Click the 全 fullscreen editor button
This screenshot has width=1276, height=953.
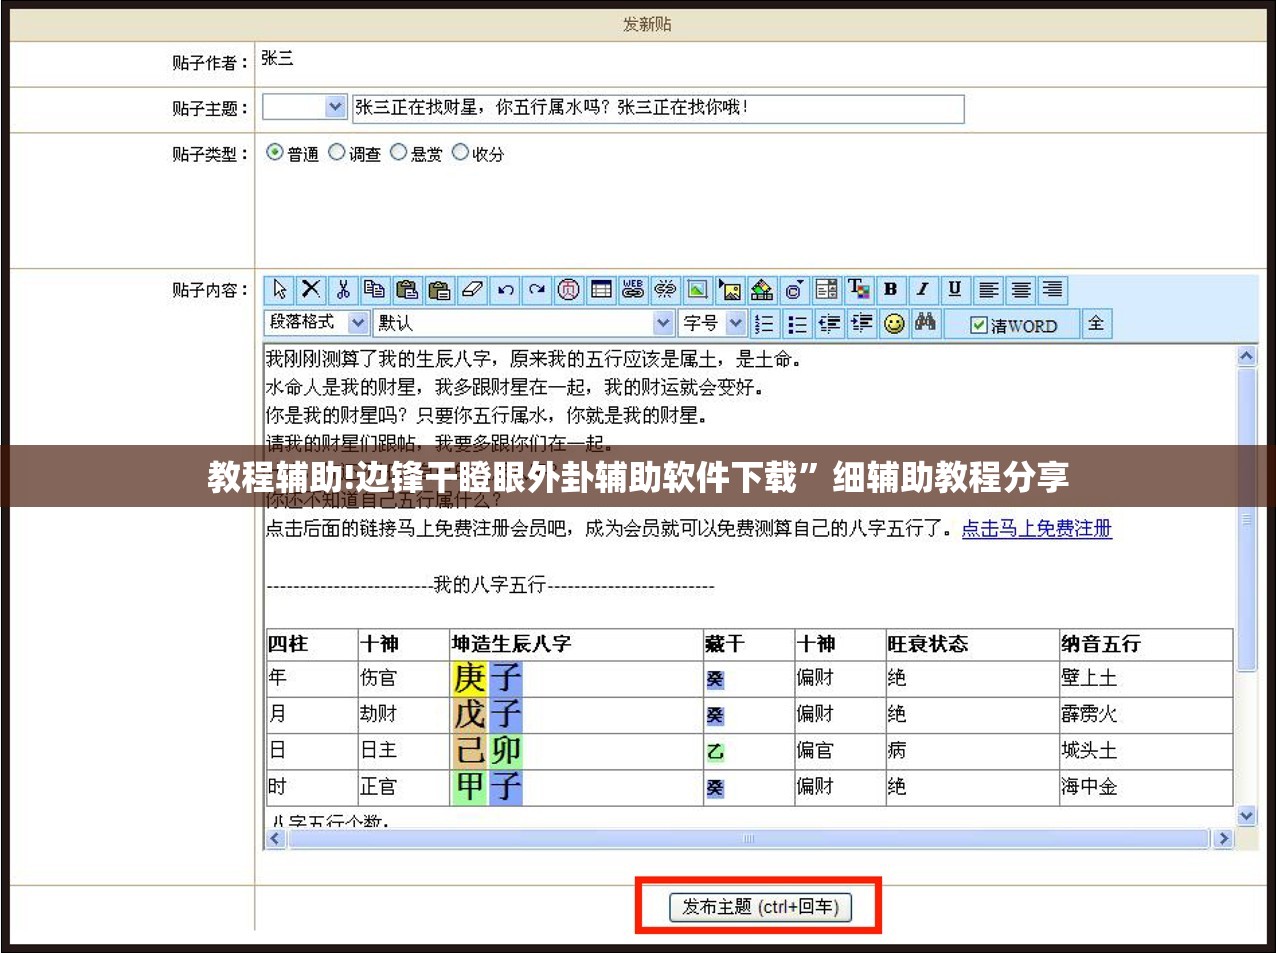click(1096, 323)
